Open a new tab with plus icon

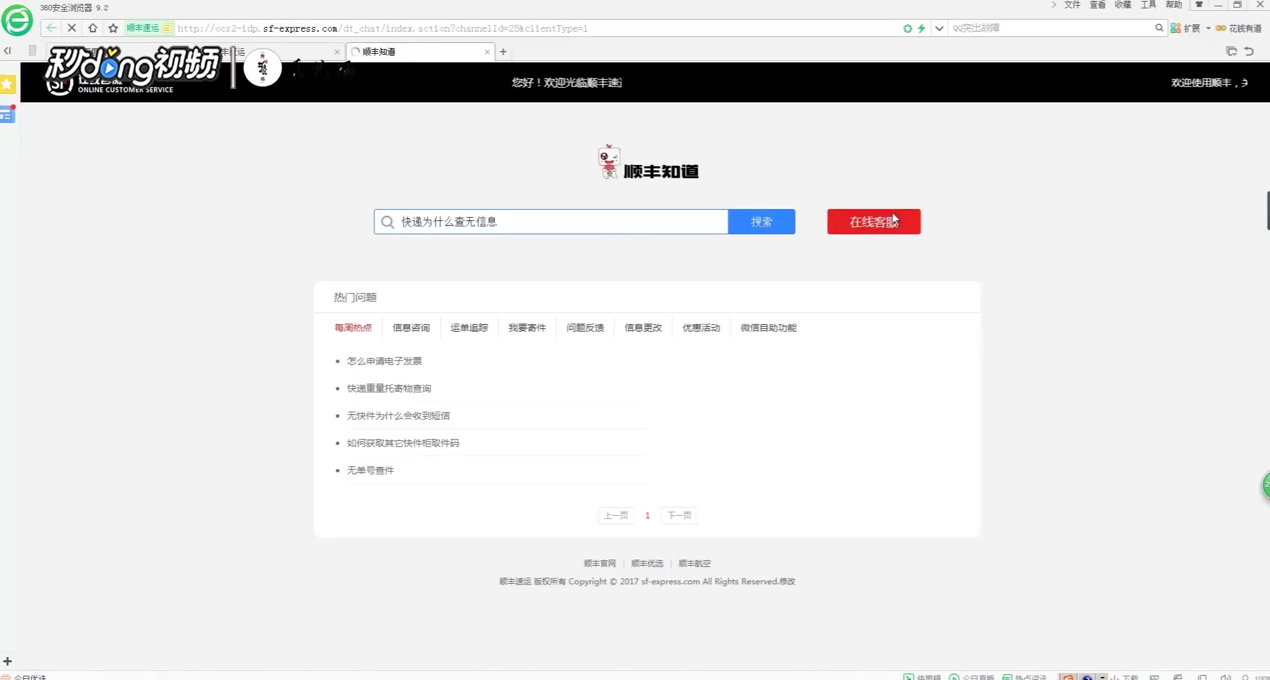pos(503,51)
